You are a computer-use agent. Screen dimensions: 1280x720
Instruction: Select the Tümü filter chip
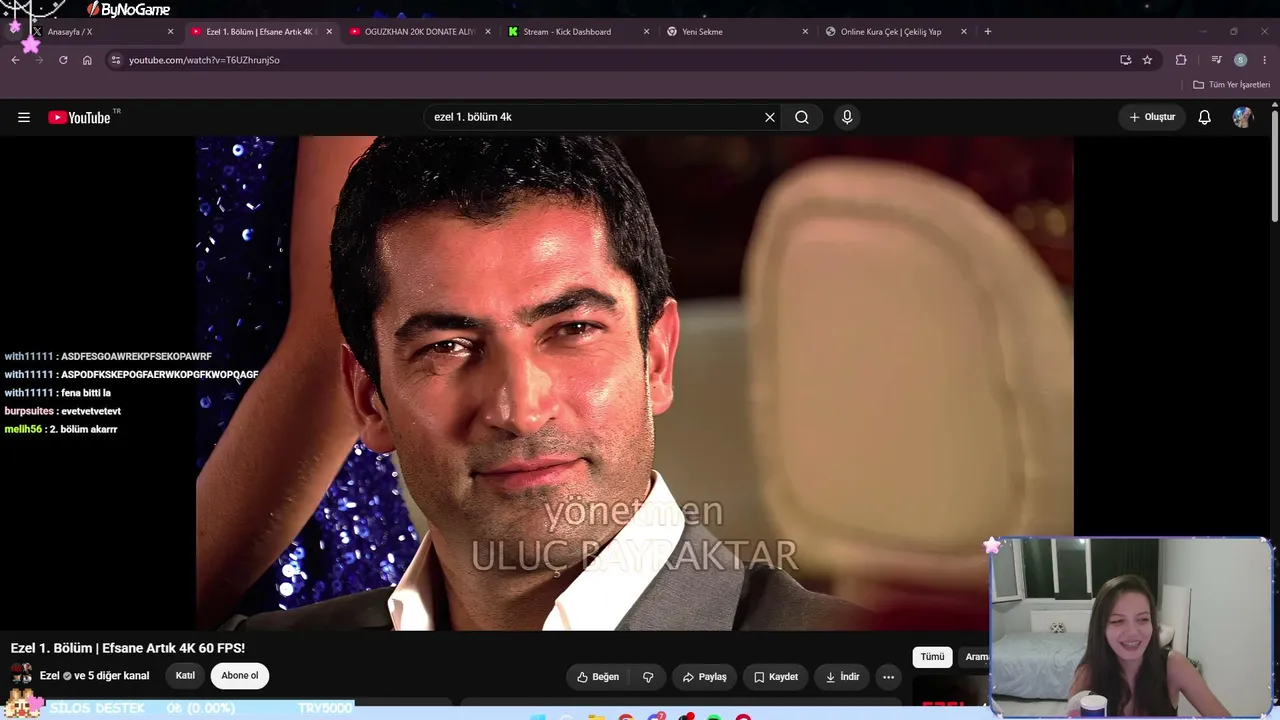coord(932,657)
